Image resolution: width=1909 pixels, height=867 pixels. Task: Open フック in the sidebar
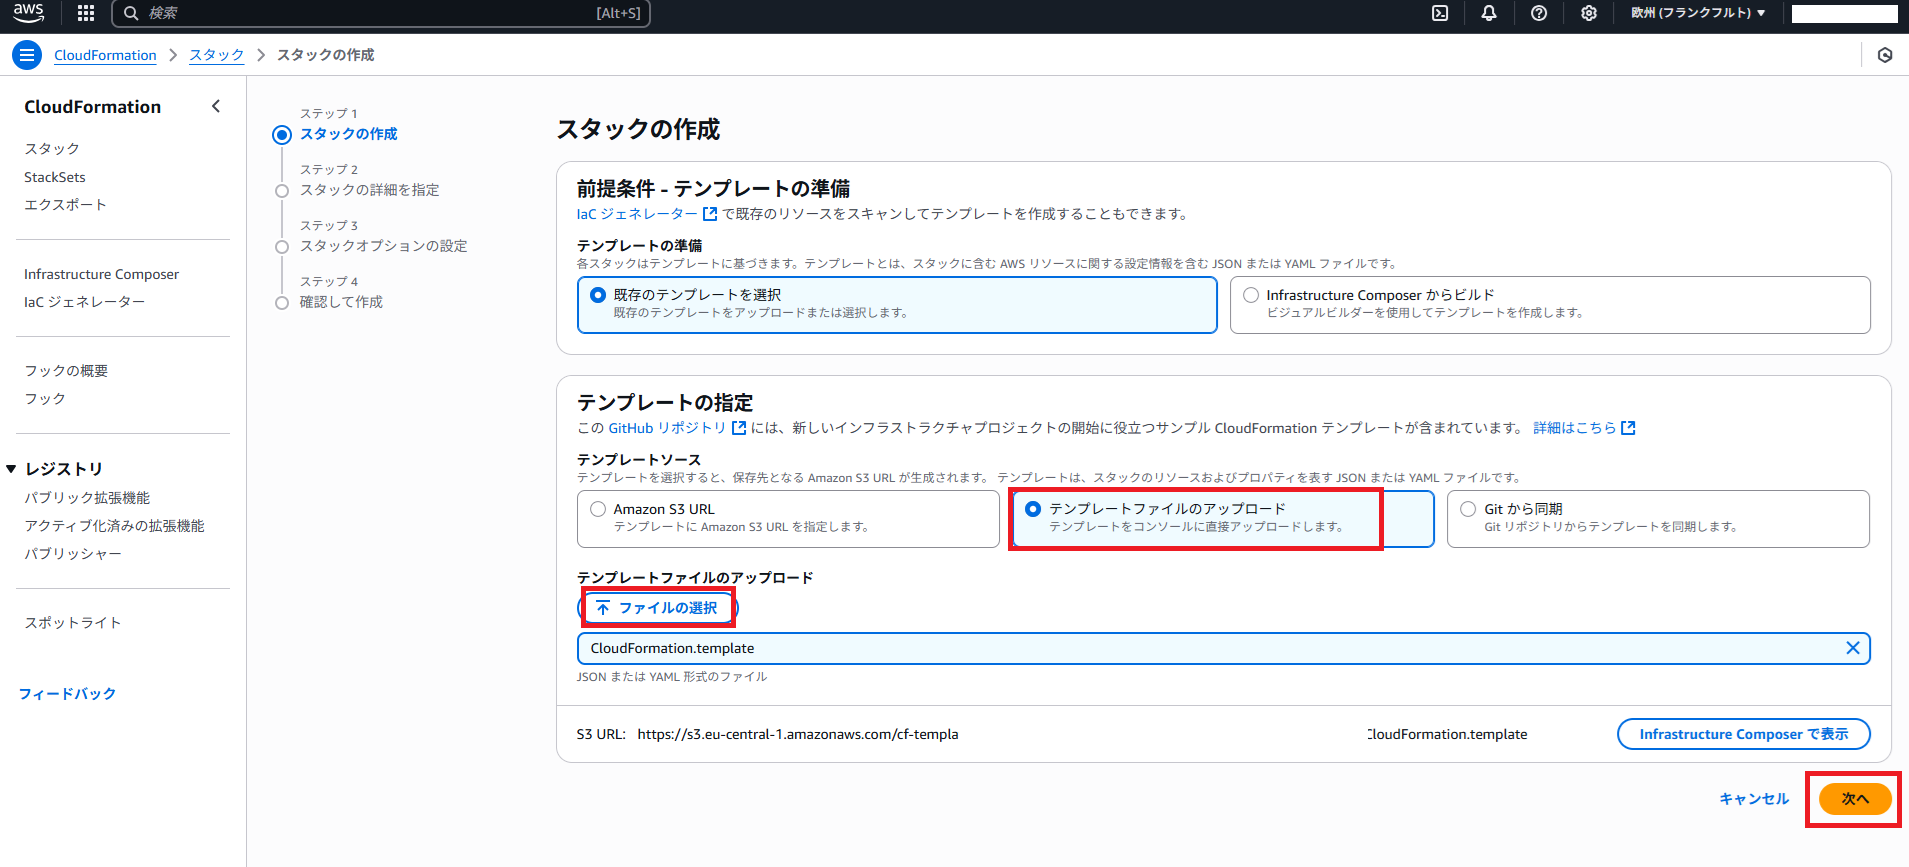[45, 399]
